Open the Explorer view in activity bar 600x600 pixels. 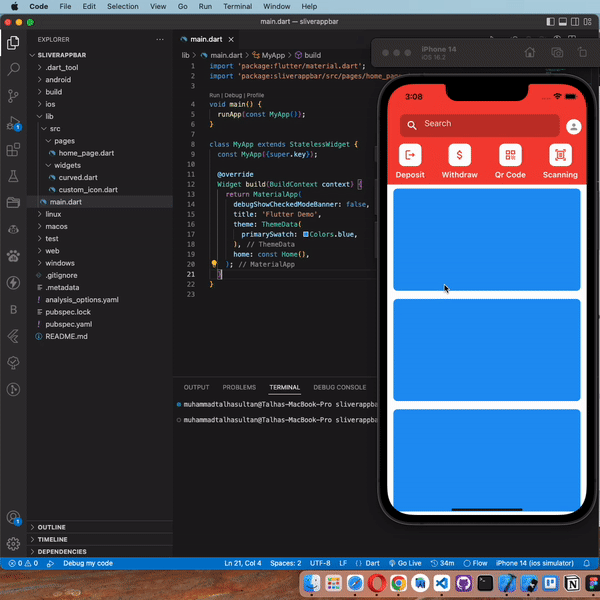pyautogui.click(x=13, y=42)
